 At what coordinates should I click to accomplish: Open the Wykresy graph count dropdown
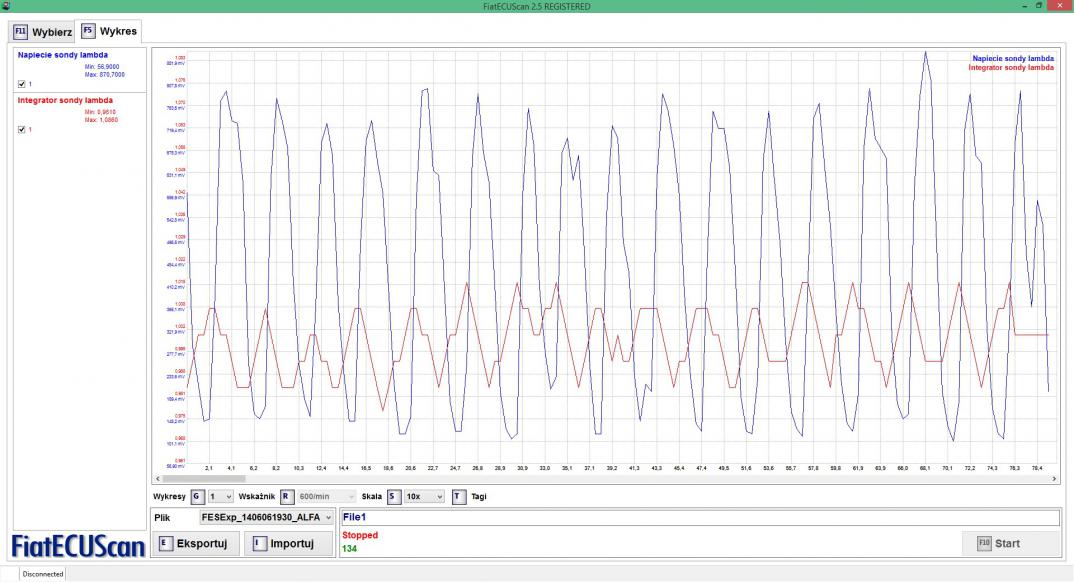(221, 496)
